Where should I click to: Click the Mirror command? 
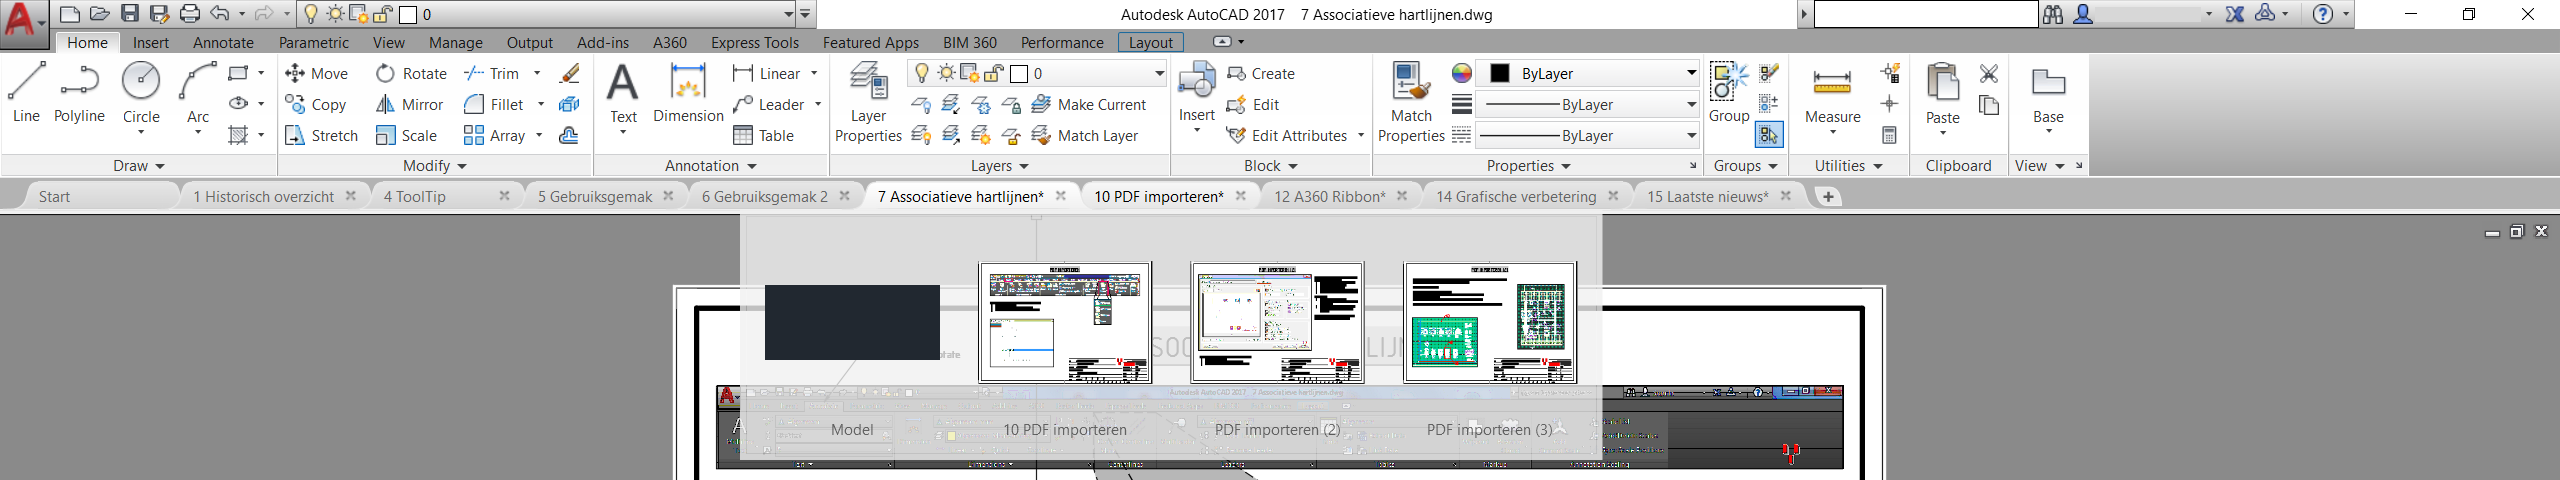[409, 105]
